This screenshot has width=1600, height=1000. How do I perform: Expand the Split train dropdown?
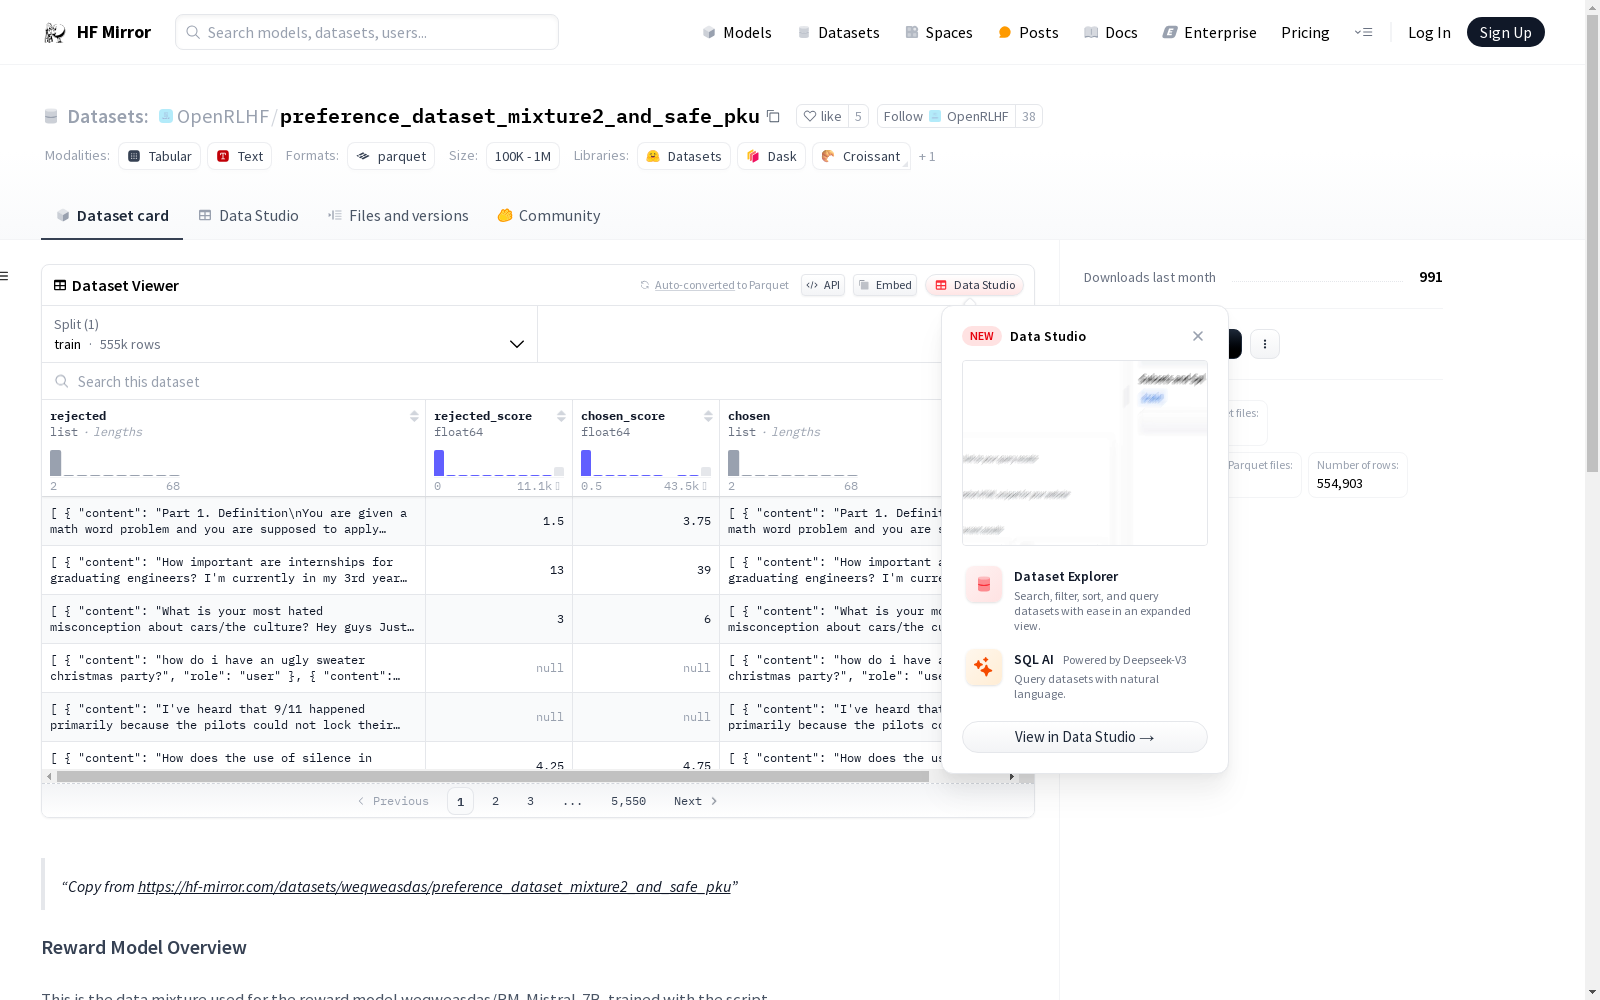click(290, 334)
